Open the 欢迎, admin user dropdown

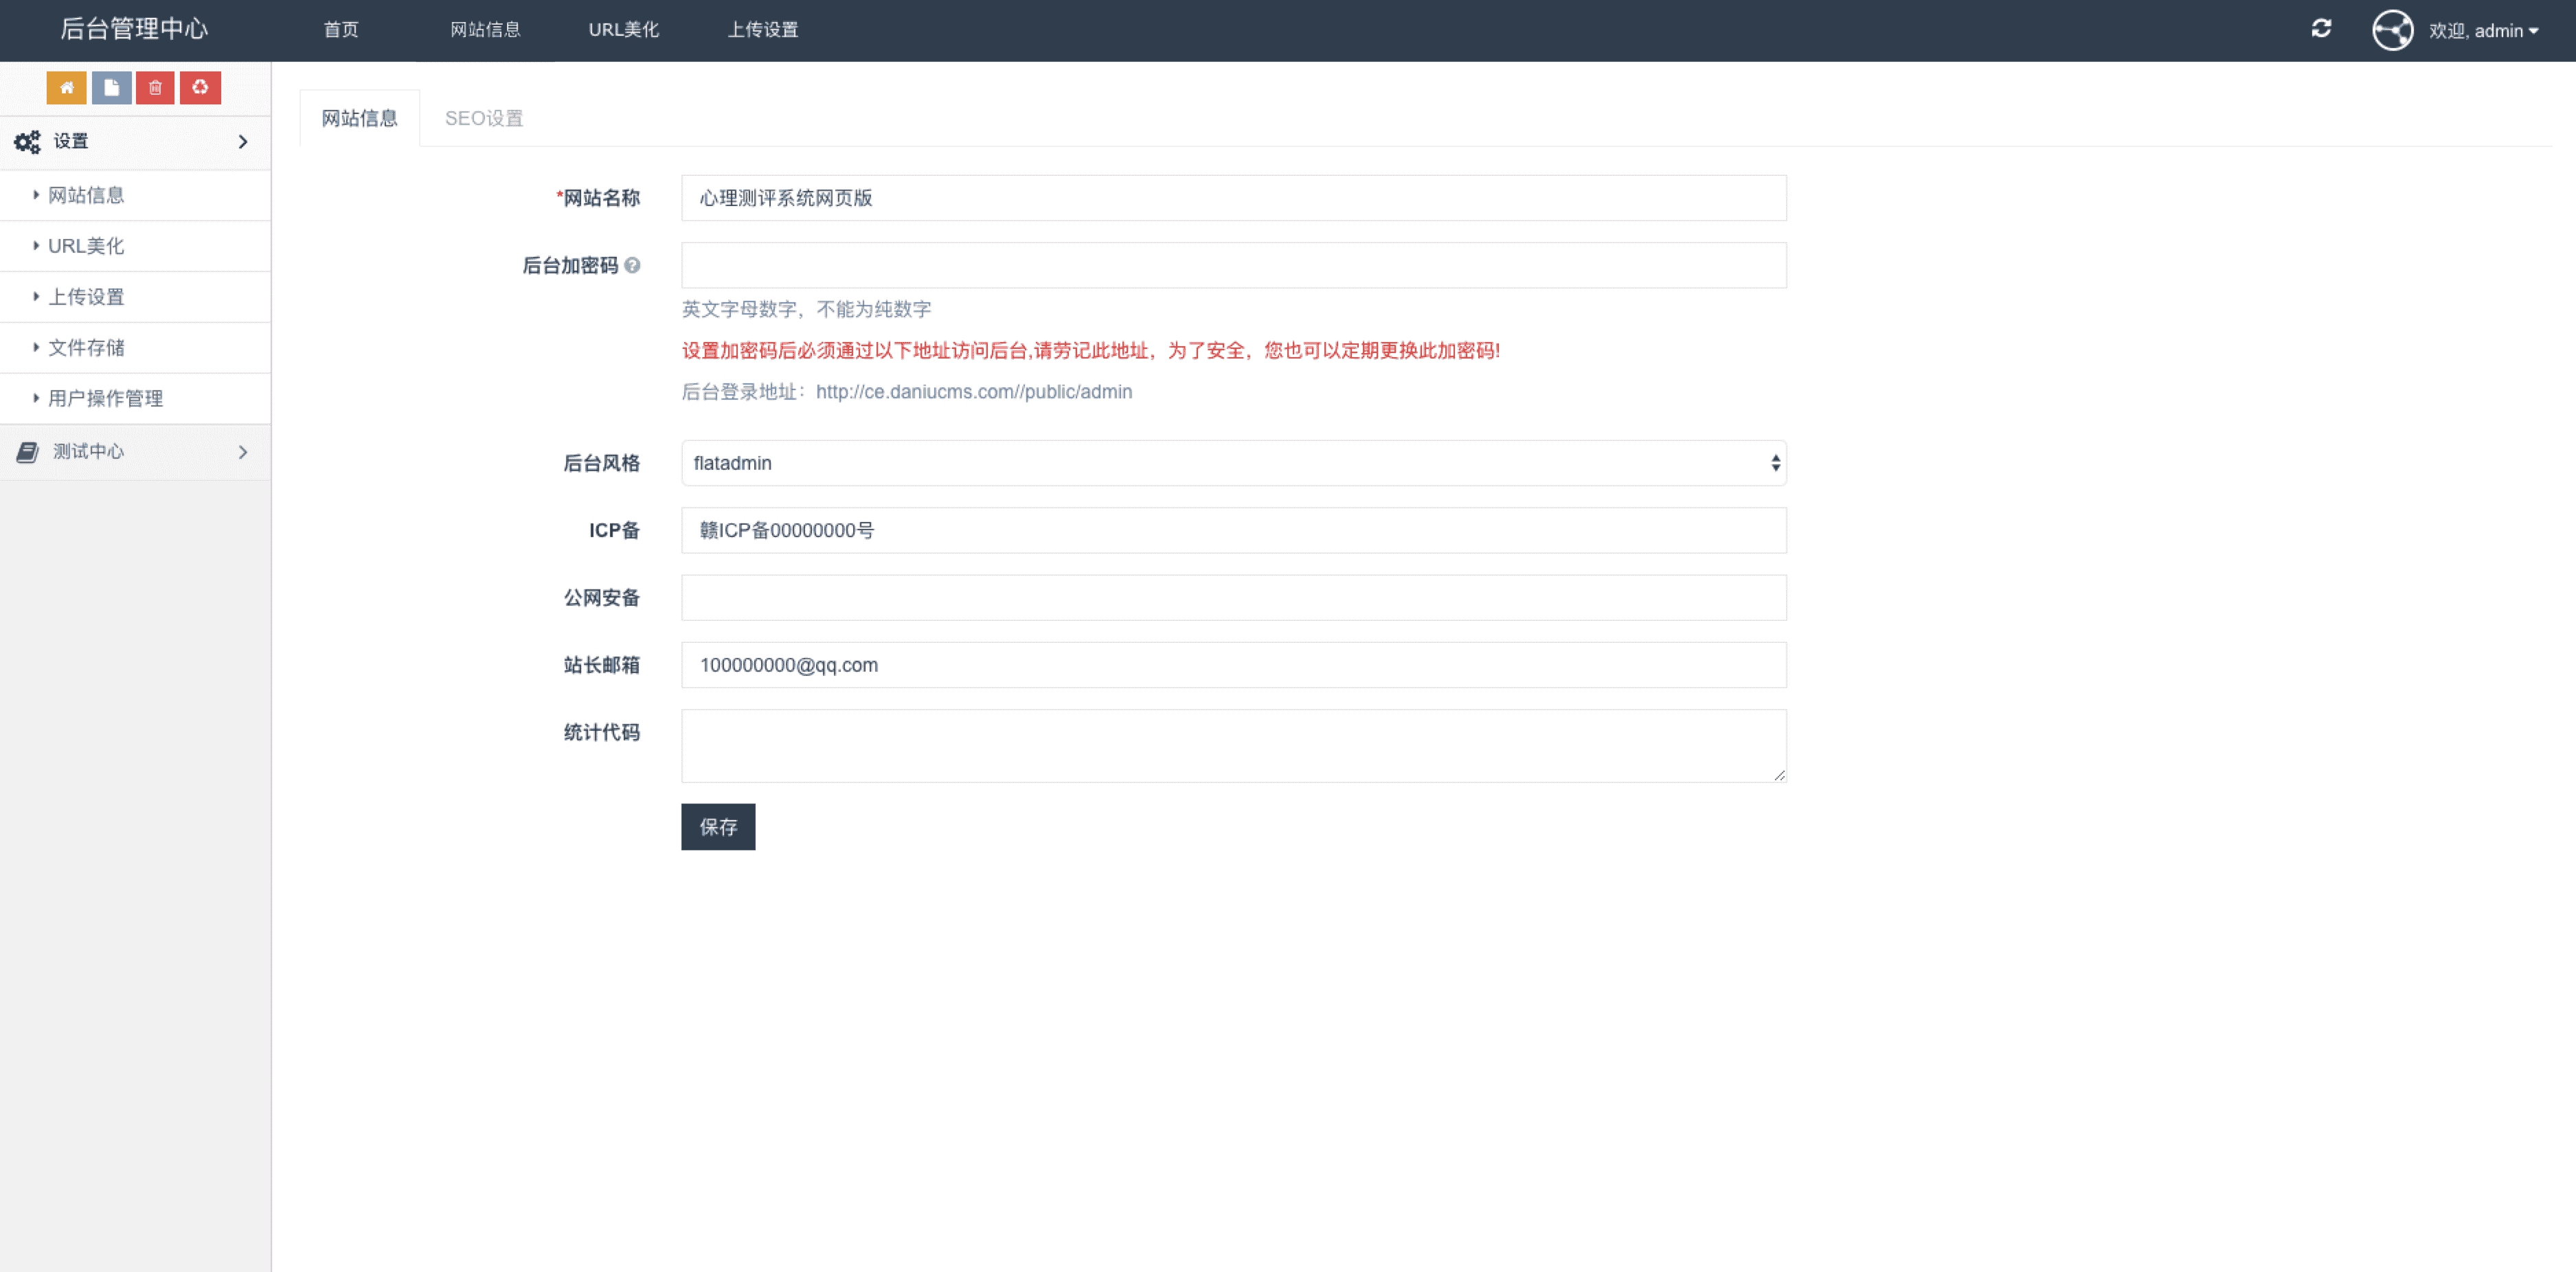tap(2483, 31)
